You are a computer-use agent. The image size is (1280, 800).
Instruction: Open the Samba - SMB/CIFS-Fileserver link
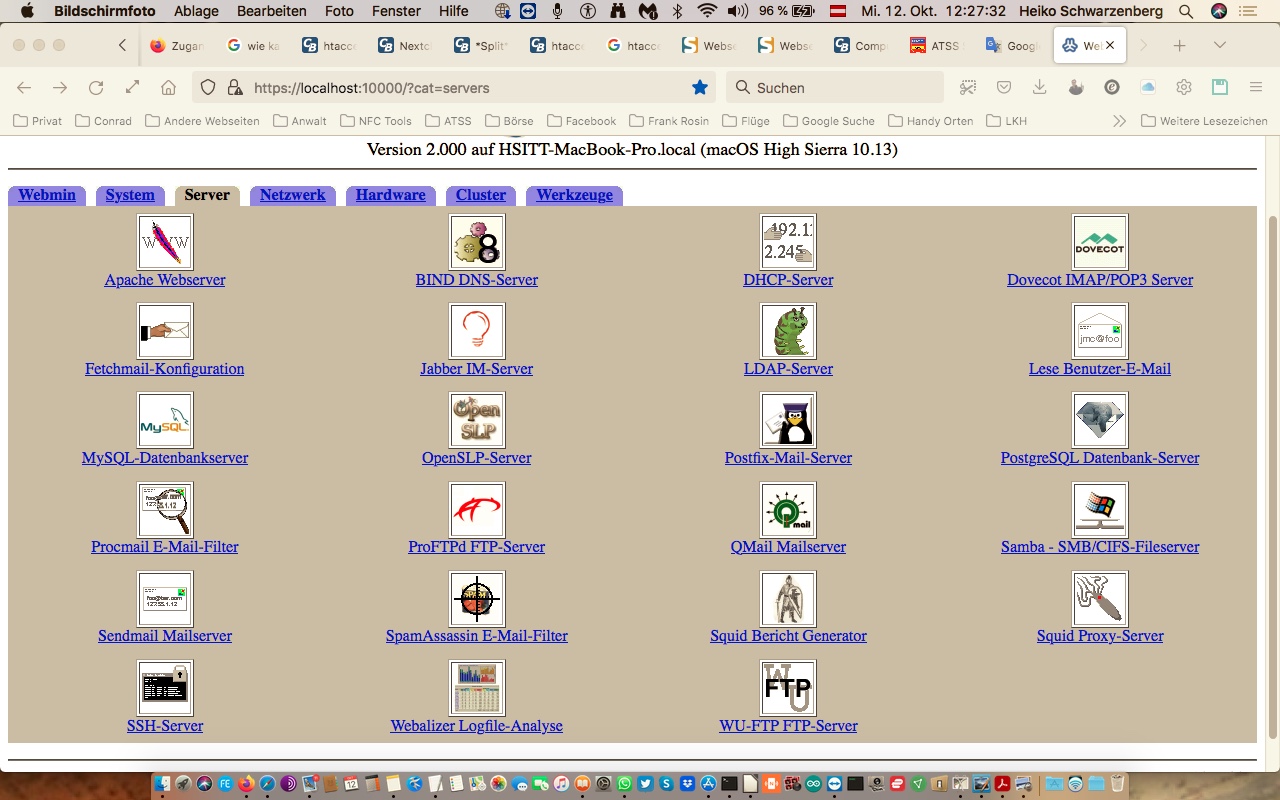tap(1100, 547)
